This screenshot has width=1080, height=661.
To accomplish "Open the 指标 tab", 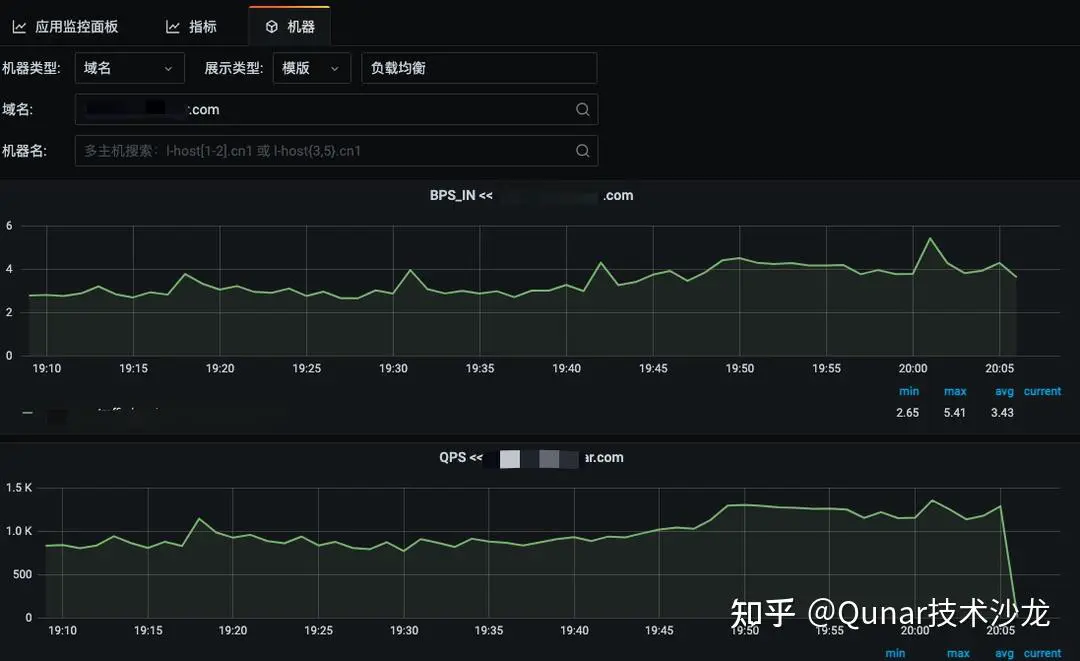I will tap(202, 27).
